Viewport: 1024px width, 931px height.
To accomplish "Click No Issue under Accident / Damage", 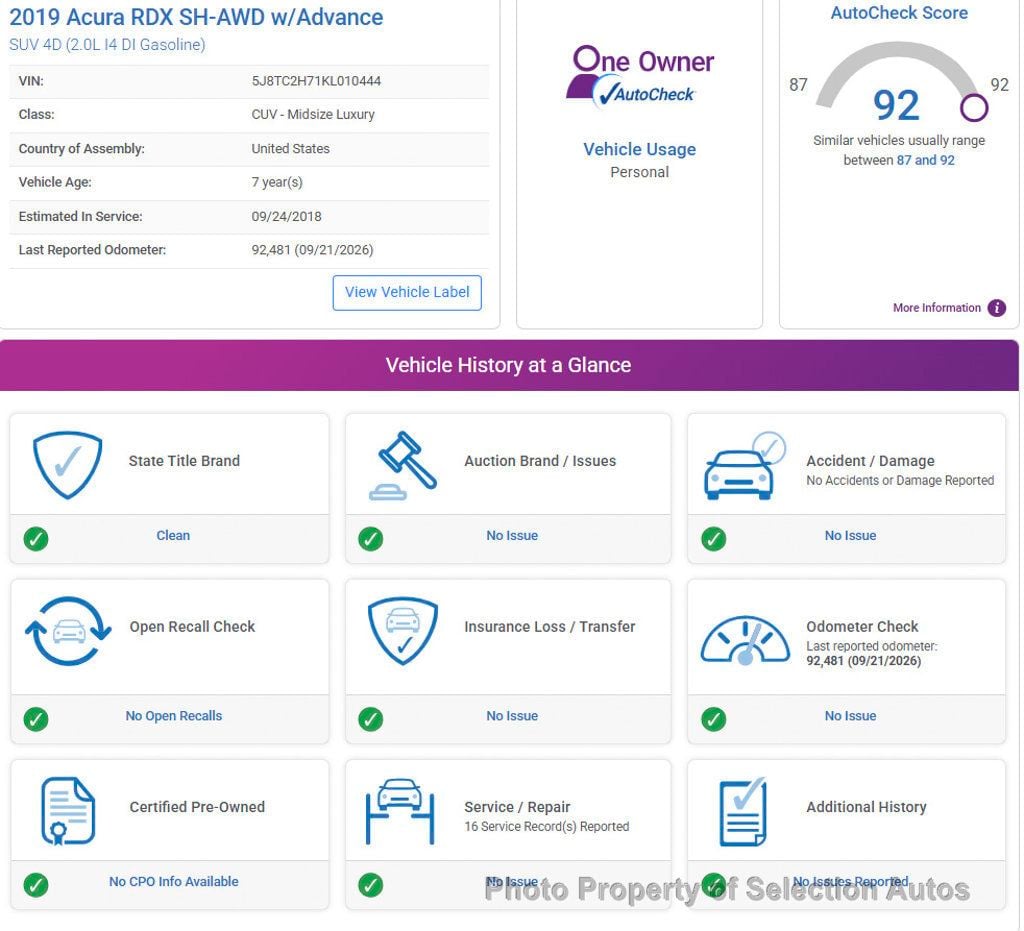I will (850, 536).
